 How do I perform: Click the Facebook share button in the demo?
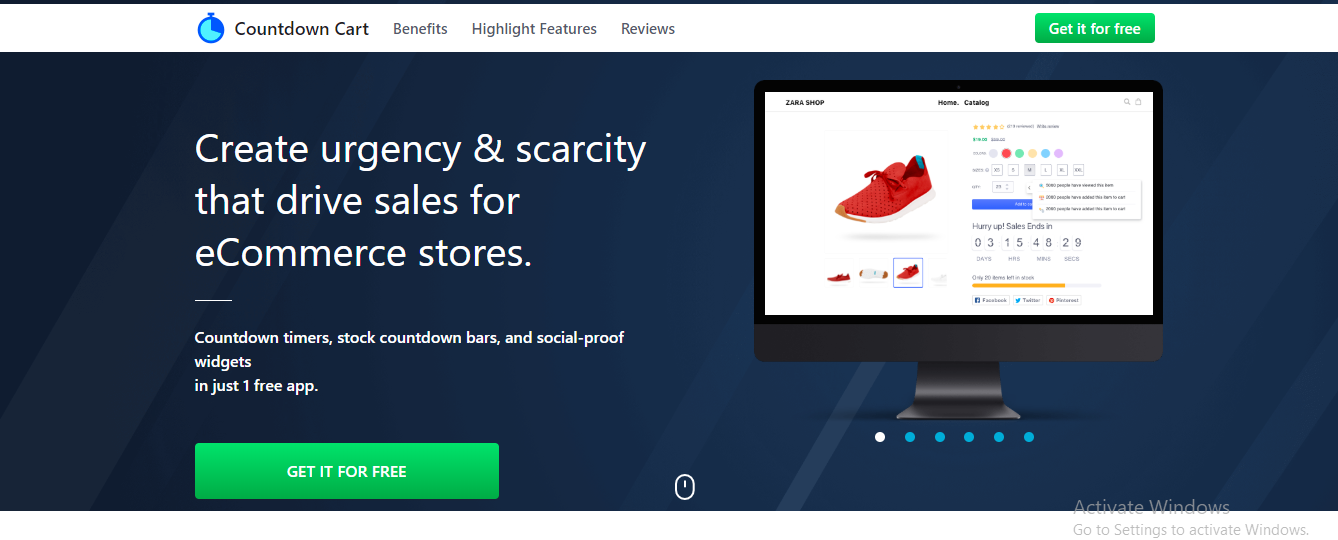[991, 300]
